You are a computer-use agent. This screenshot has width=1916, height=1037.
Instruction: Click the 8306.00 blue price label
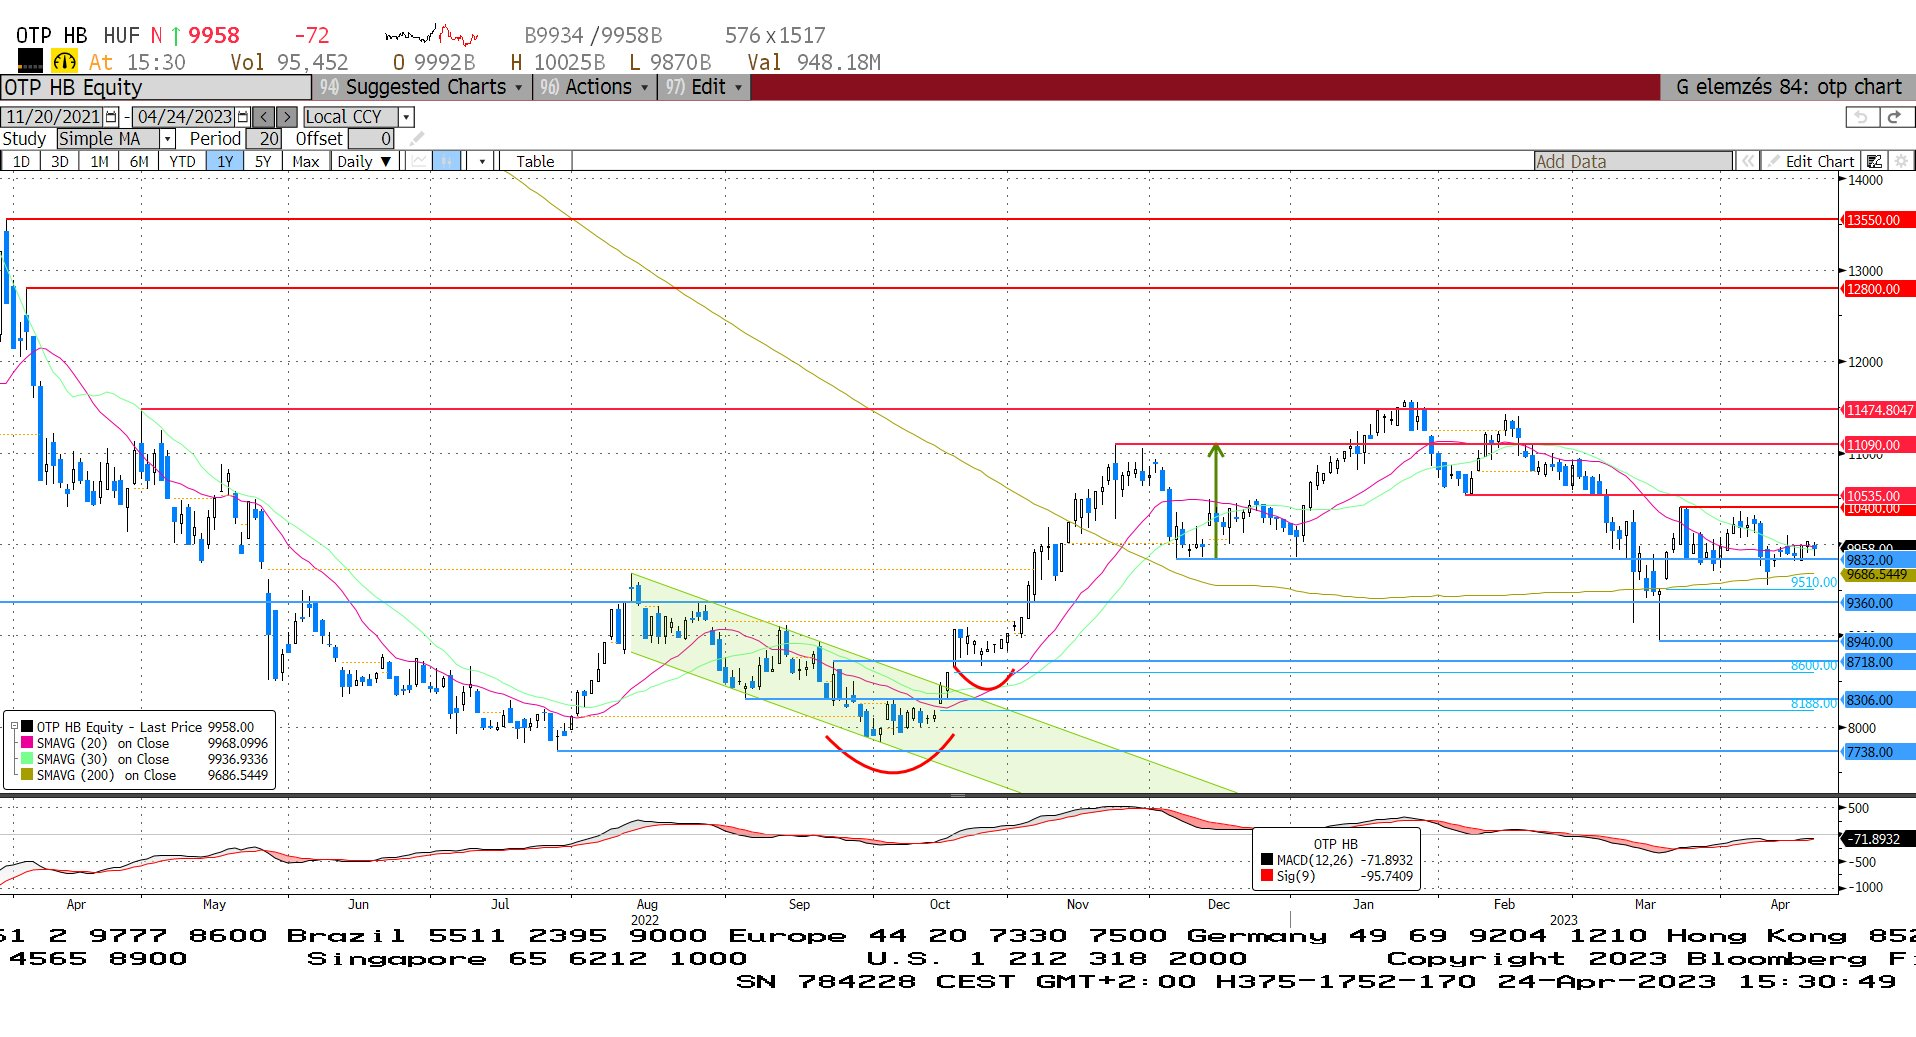click(x=1877, y=700)
